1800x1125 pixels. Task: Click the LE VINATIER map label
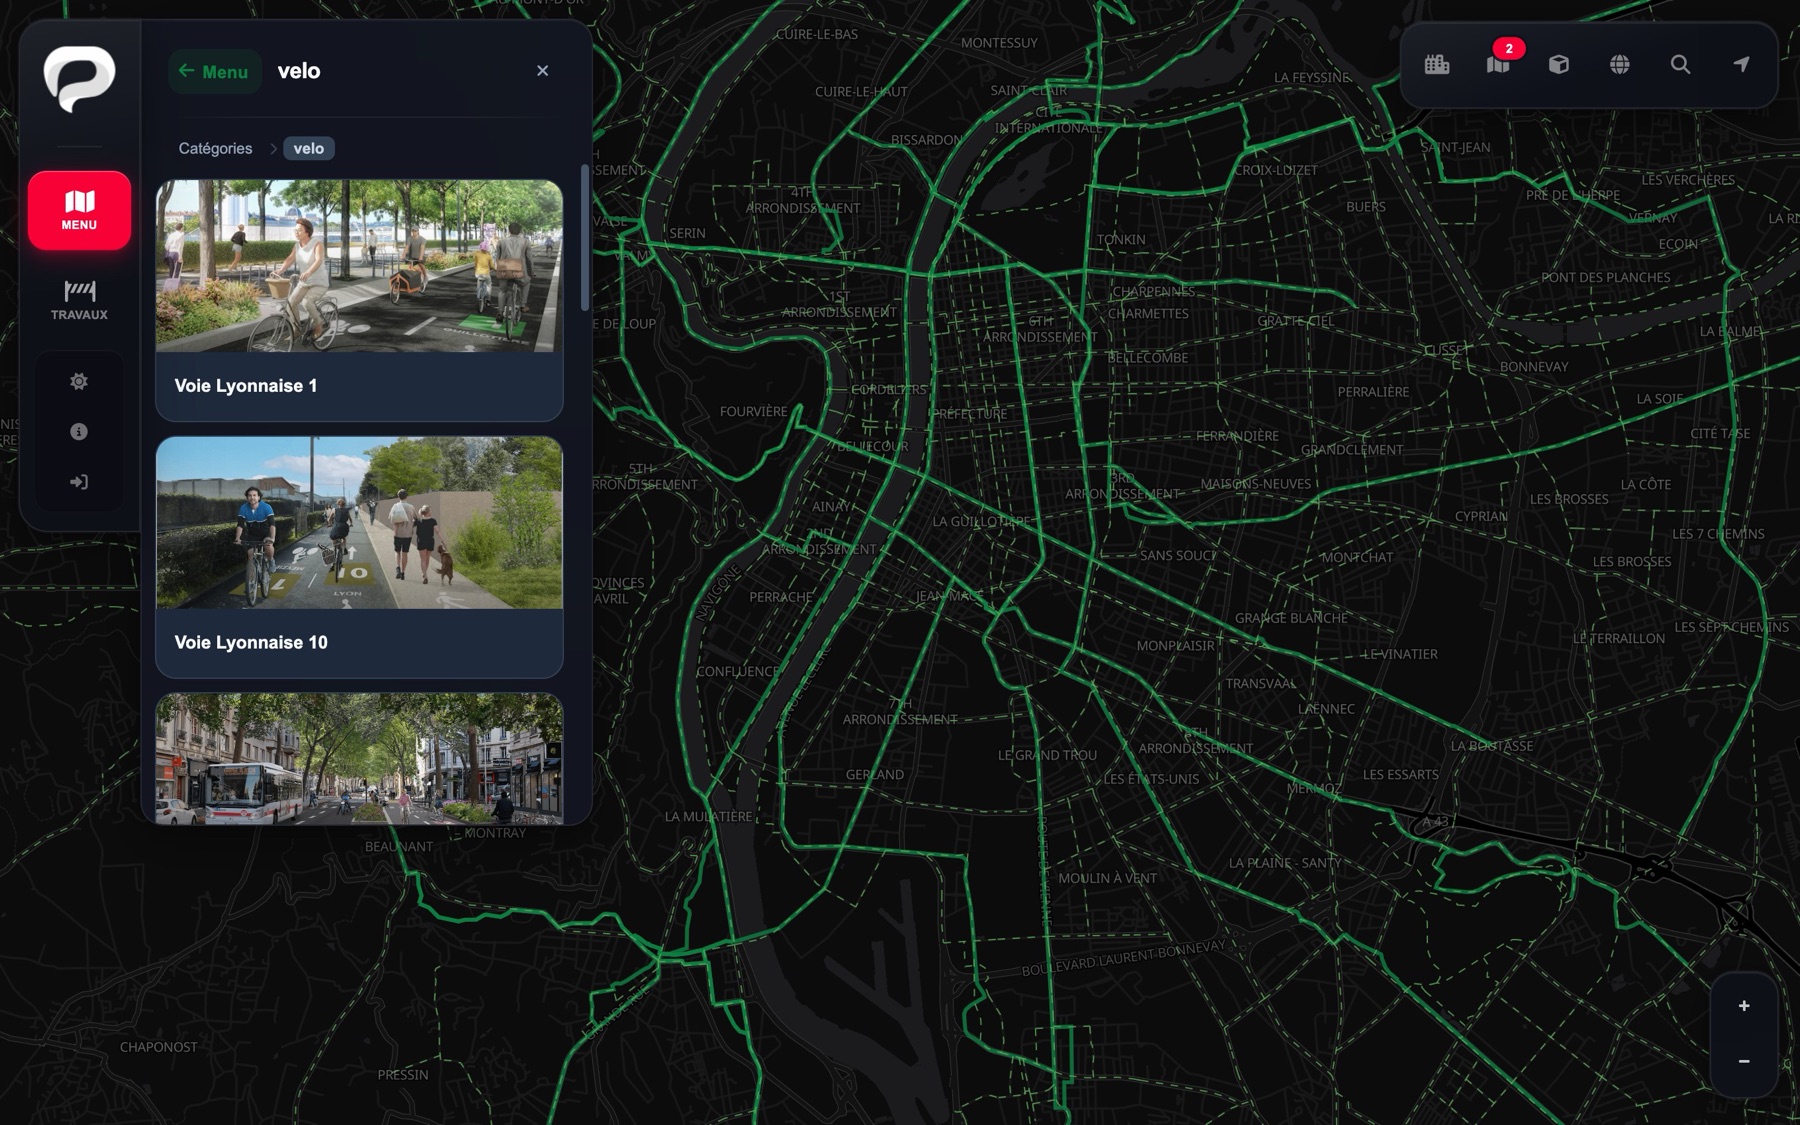click(1400, 654)
